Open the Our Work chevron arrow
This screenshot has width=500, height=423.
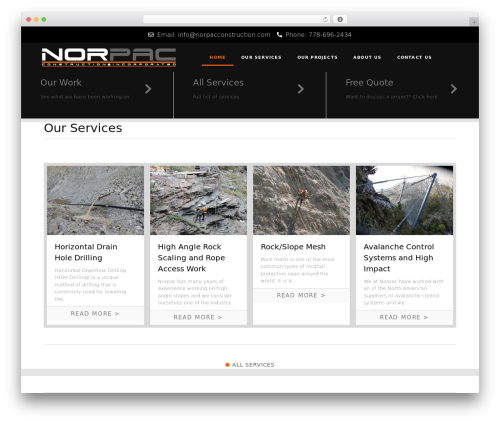(148, 89)
